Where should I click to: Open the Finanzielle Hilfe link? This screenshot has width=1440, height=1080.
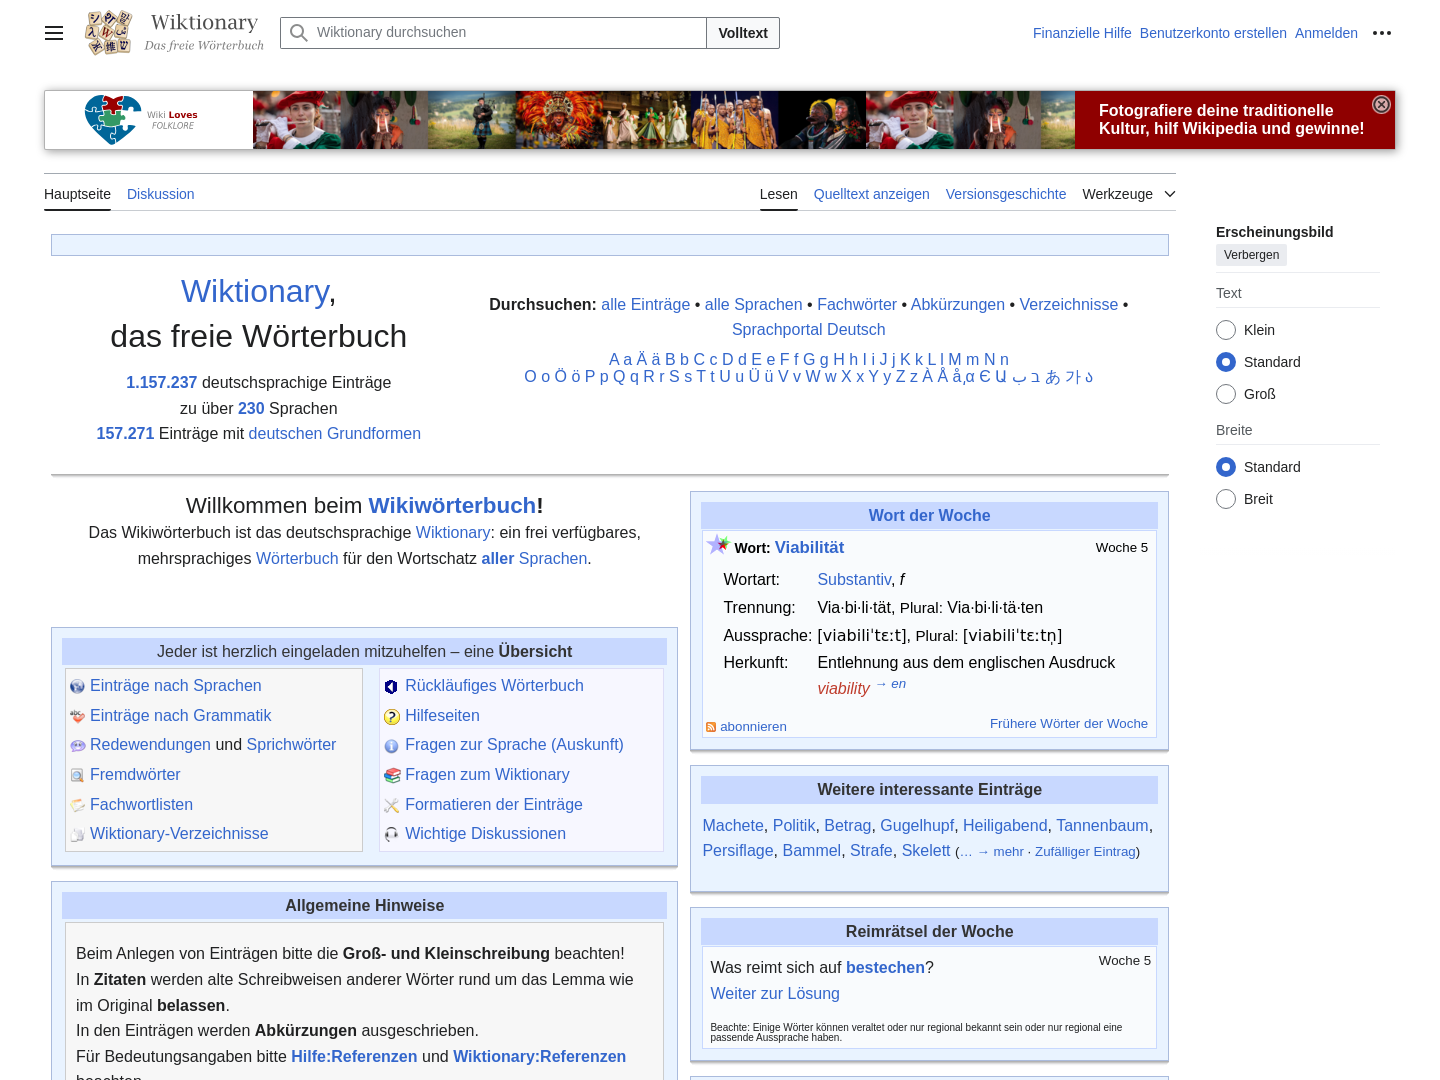point(1082,33)
